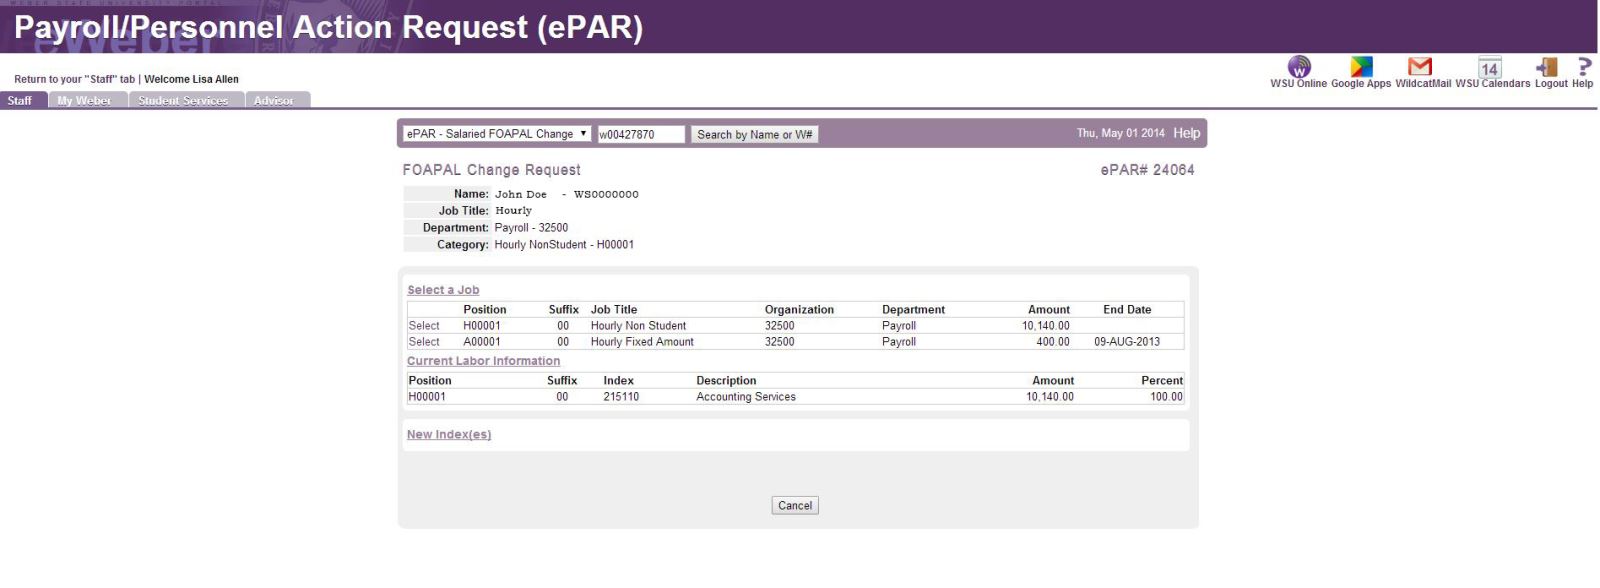Image resolution: width=1600 pixels, height=588 pixels.
Task: Open WSU Calendars icon
Action: [1490, 68]
